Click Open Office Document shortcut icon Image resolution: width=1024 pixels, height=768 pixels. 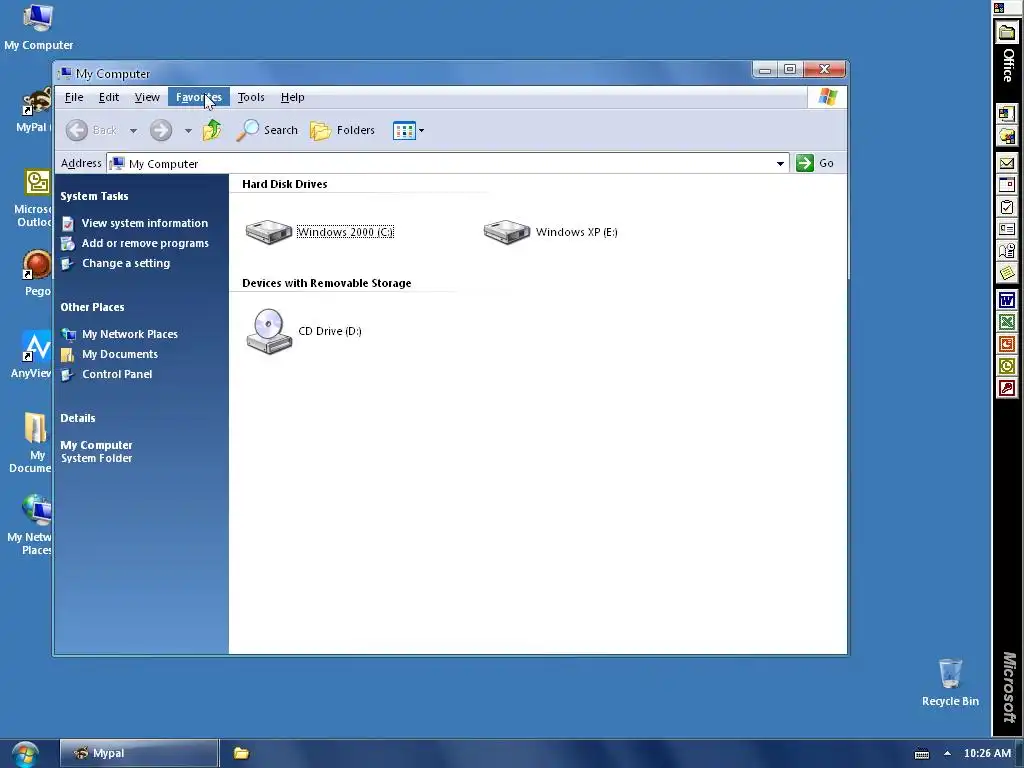coord(1007,136)
